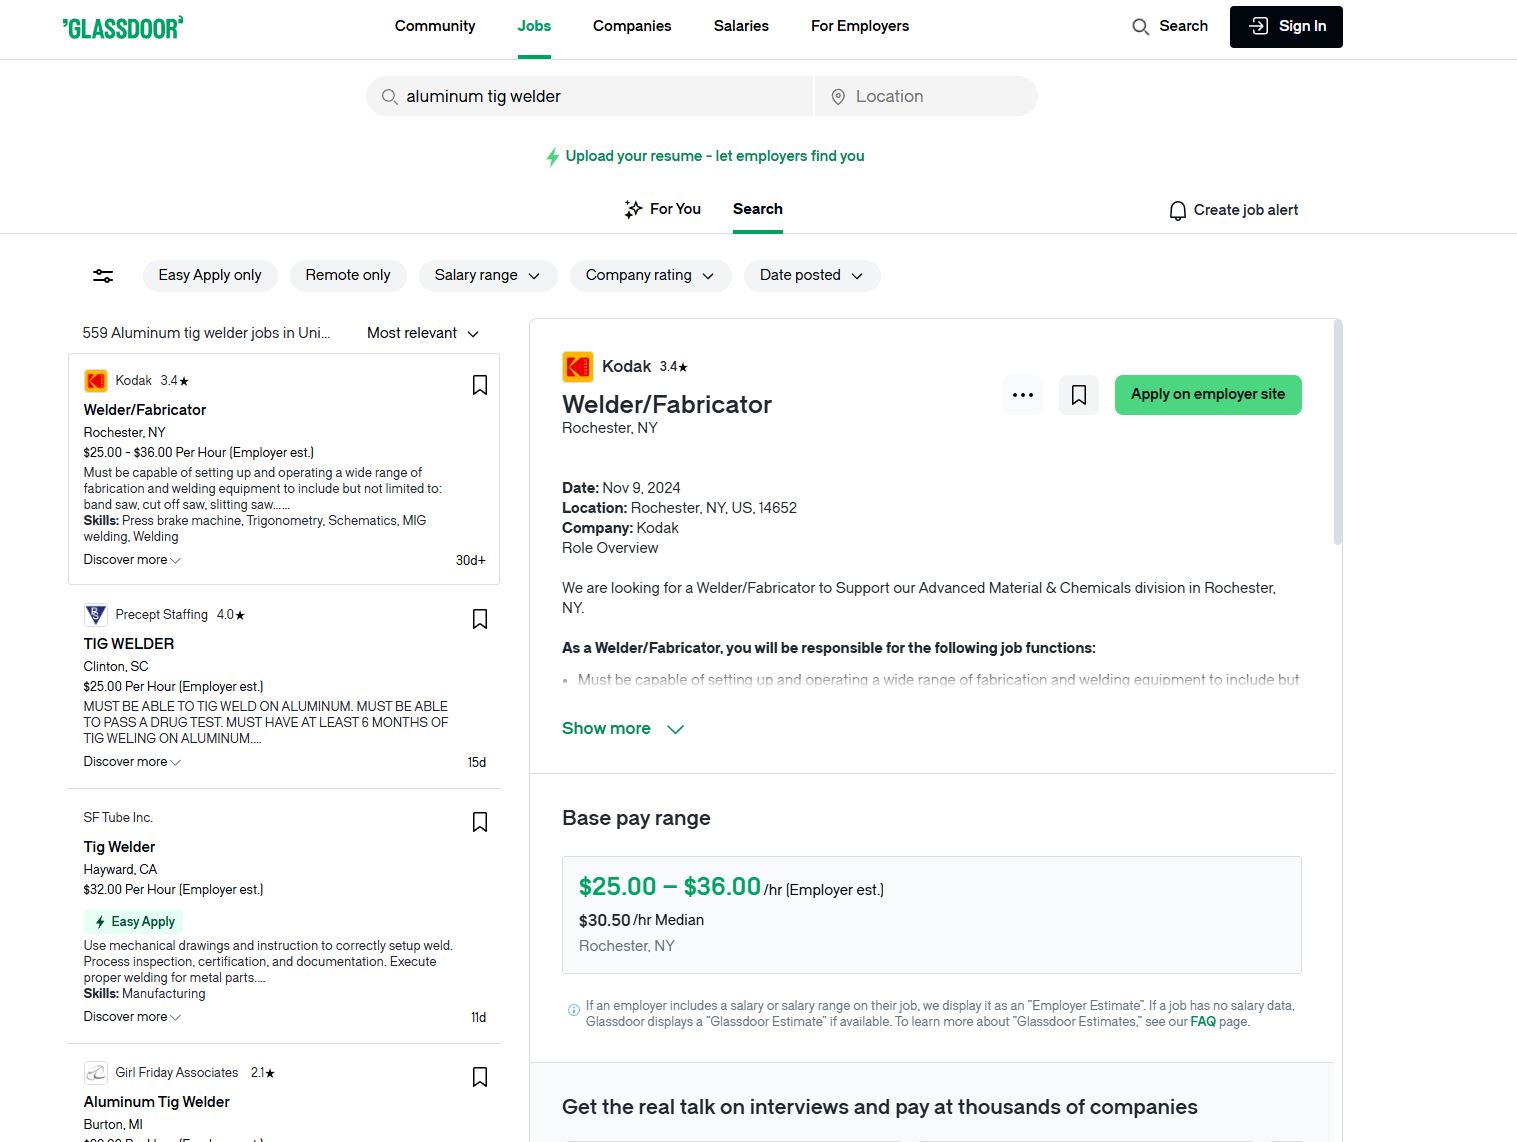
Task: Toggle the Easy Apply only filter
Action: [210, 275]
